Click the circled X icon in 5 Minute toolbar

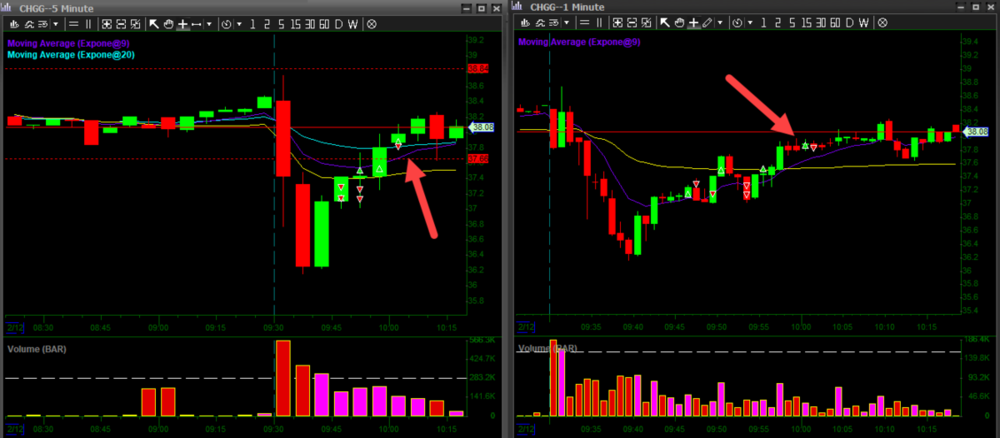click(371, 23)
